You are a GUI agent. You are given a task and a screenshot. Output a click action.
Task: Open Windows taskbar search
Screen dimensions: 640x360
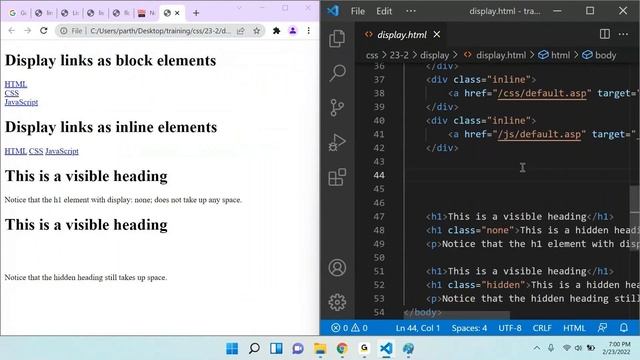click(254, 349)
